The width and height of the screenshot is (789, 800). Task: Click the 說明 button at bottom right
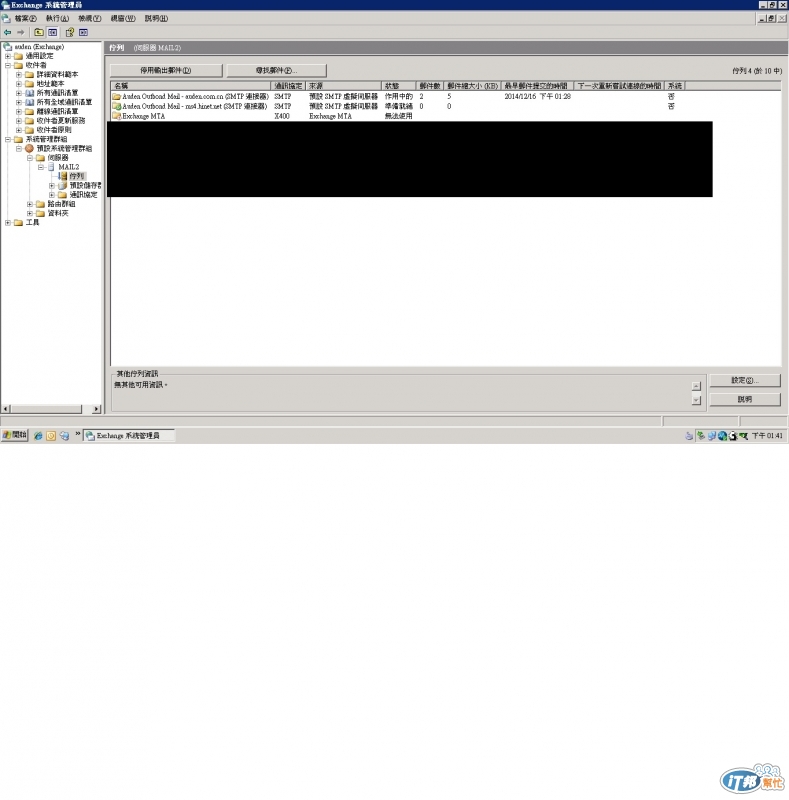(745, 399)
